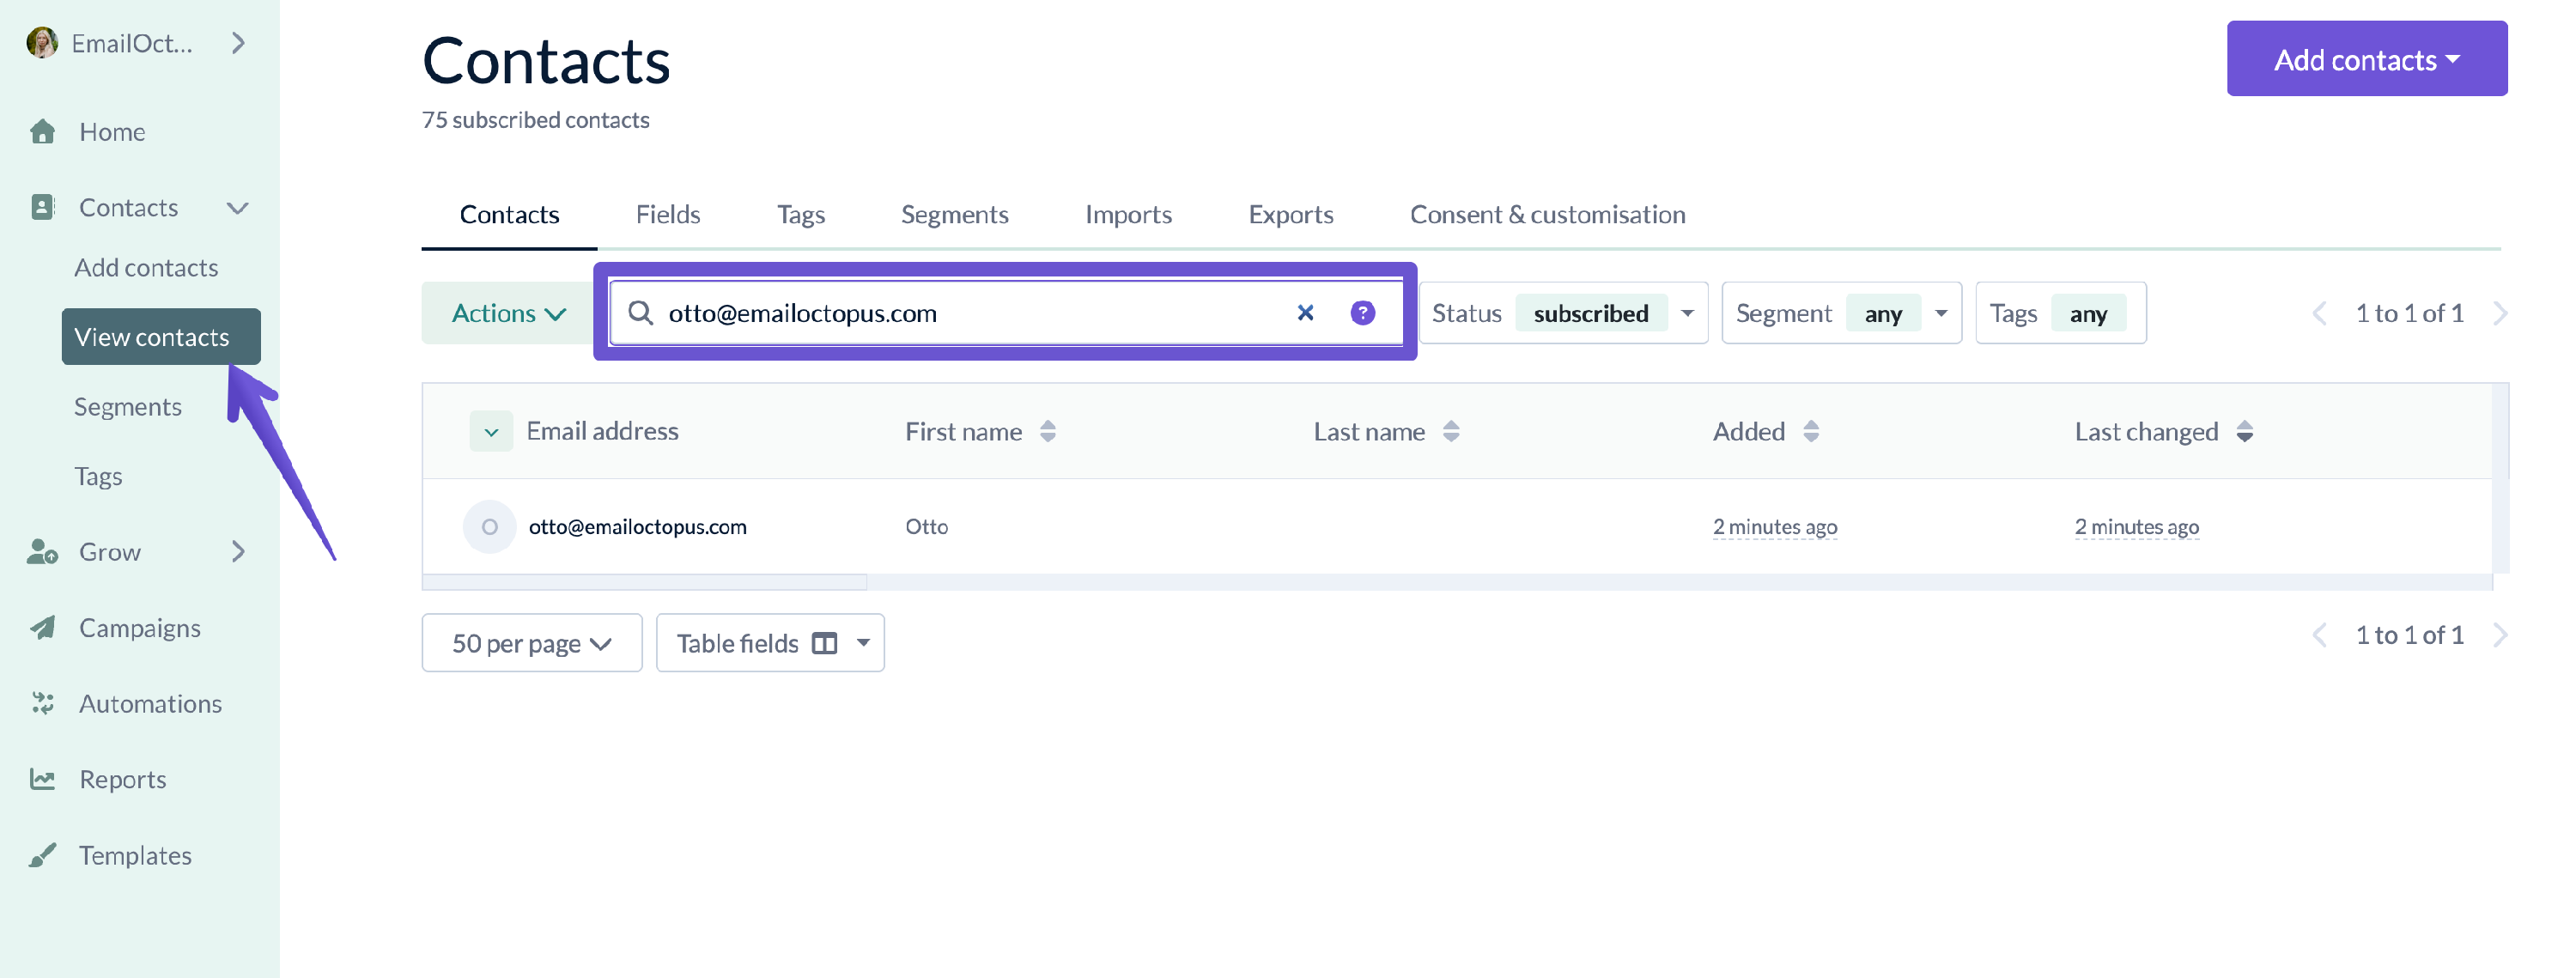Clear the search with X icon
This screenshot has width=2576, height=978.
click(1305, 313)
